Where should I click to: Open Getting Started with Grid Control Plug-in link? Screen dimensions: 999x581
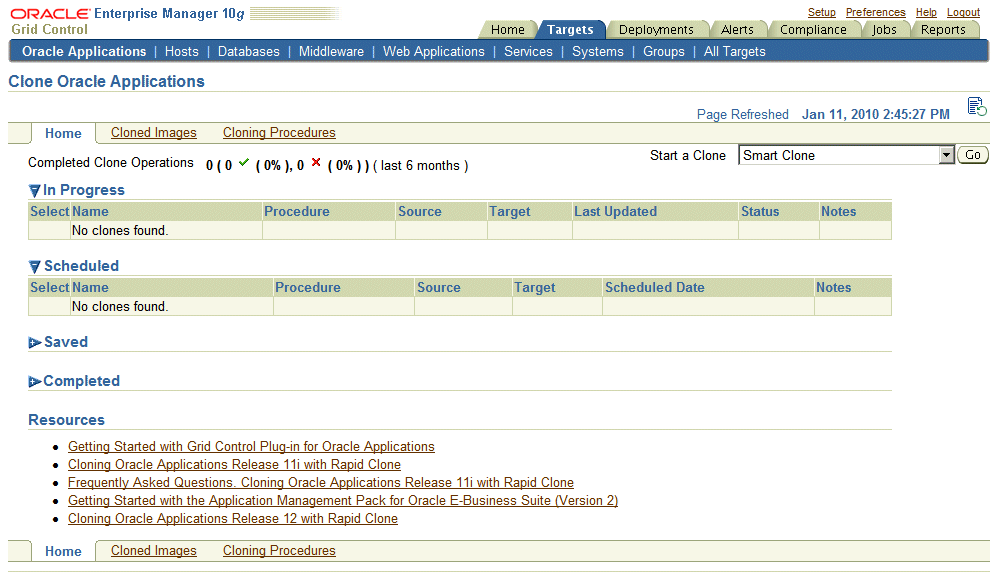tap(251, 447)
